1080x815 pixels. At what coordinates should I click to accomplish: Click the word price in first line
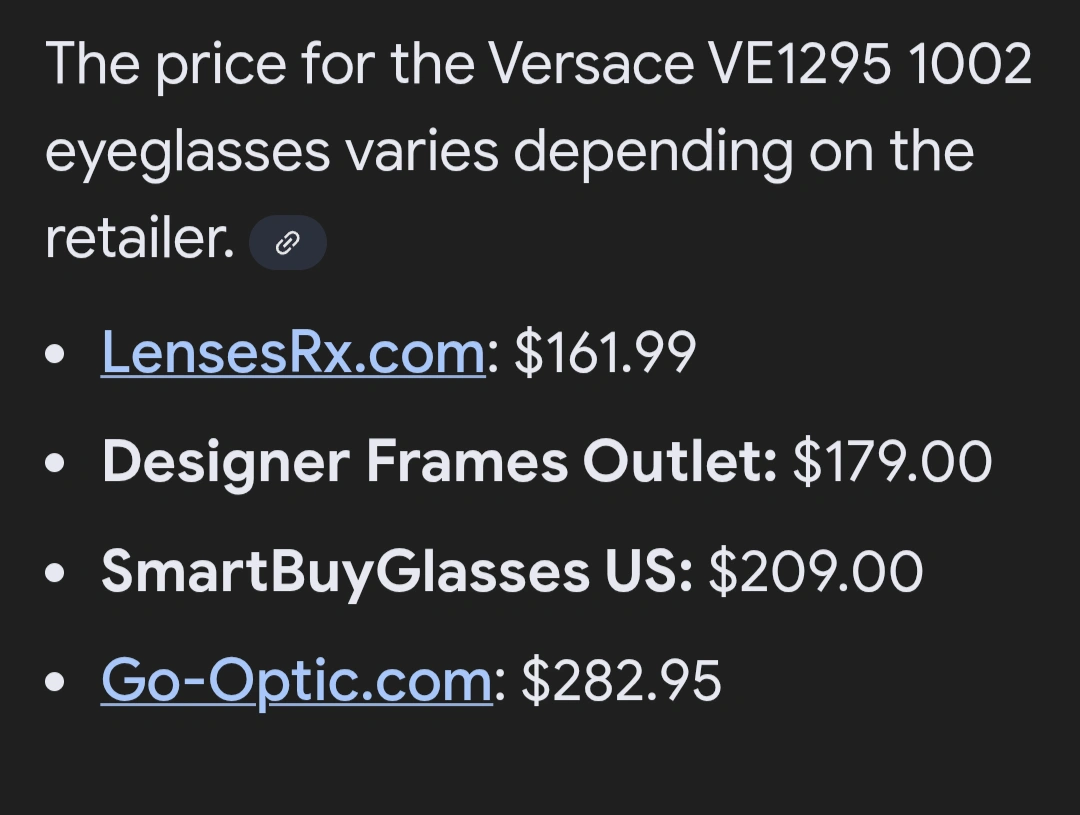pos(203,65)
